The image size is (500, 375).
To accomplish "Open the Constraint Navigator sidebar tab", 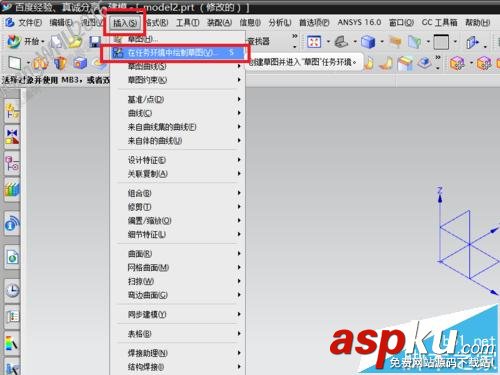I will click(12, 137).
